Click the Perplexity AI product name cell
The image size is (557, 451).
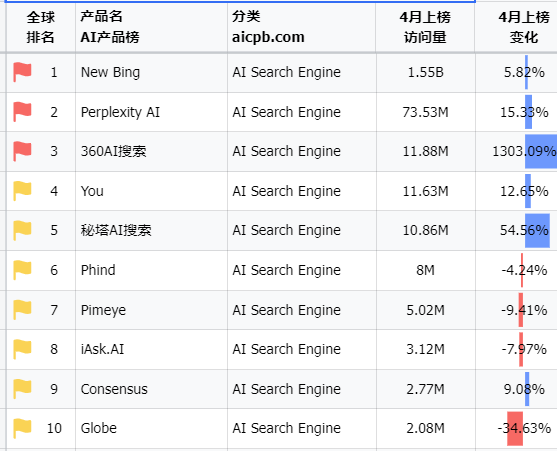[151, 112]
